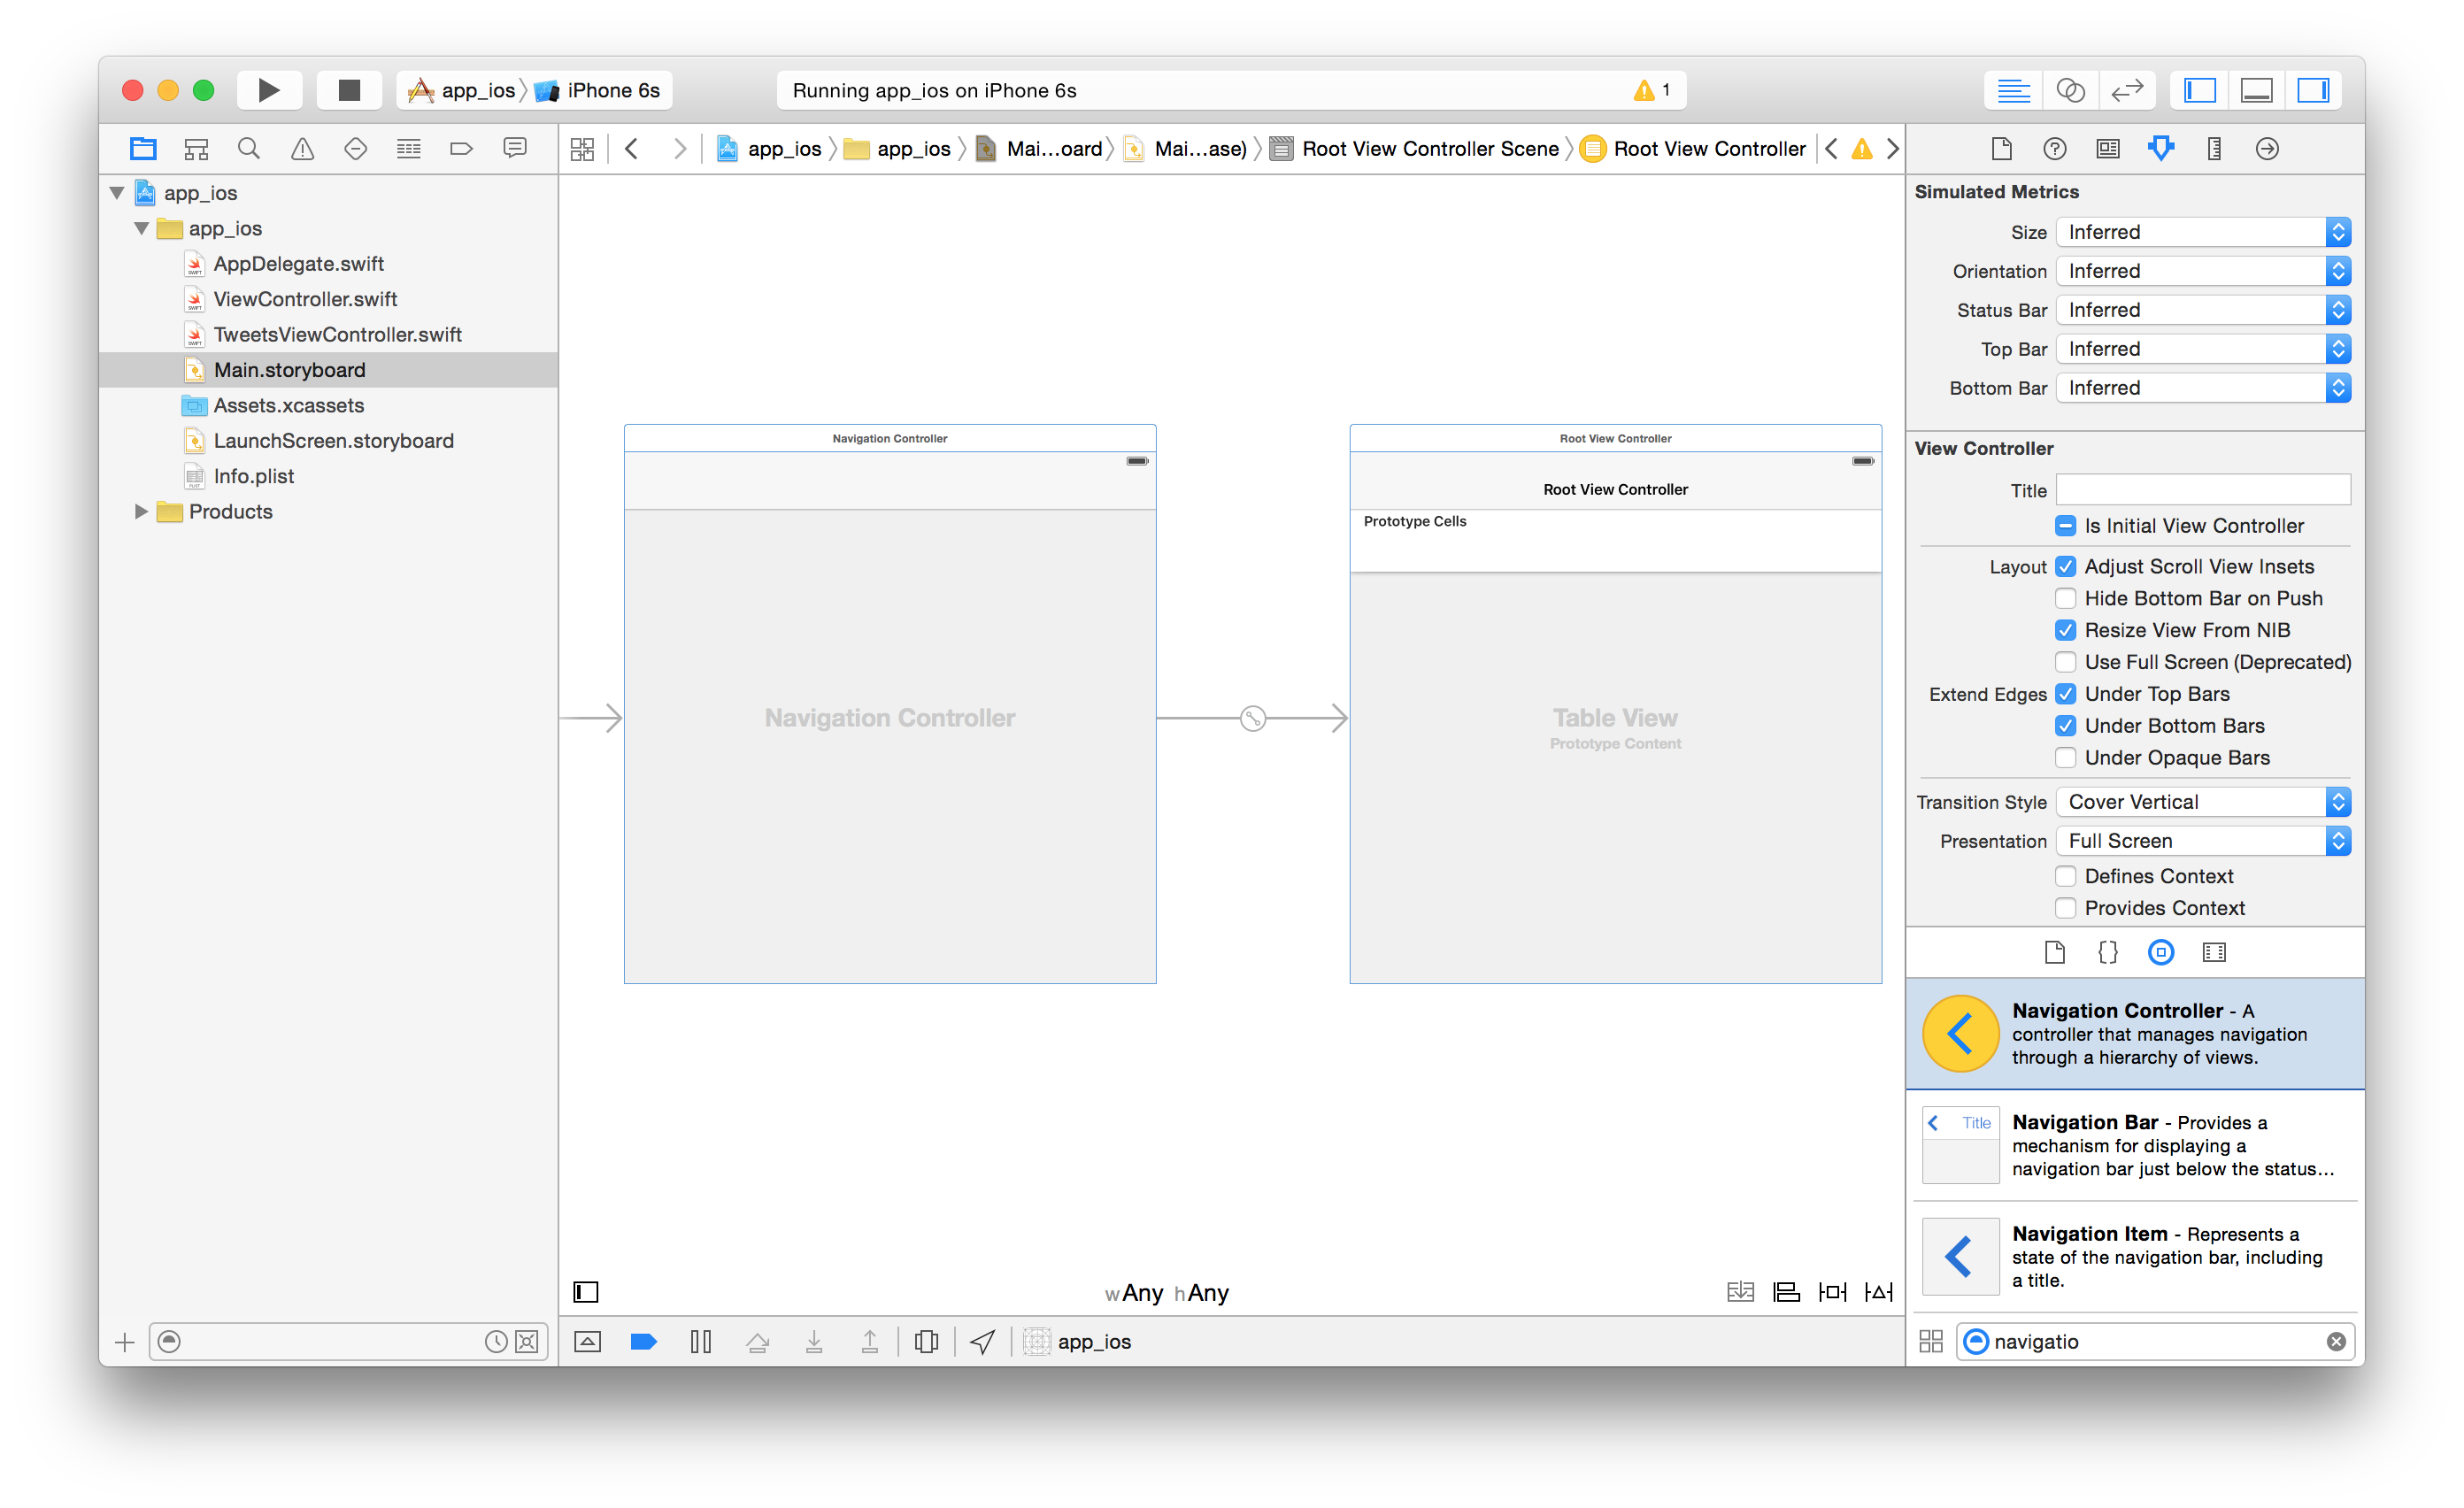Toggle Use Full Screen Deprecated checkbox
This screenshot has height=1508, width=2464.
pyautogui.click(x=2065, y=662)
